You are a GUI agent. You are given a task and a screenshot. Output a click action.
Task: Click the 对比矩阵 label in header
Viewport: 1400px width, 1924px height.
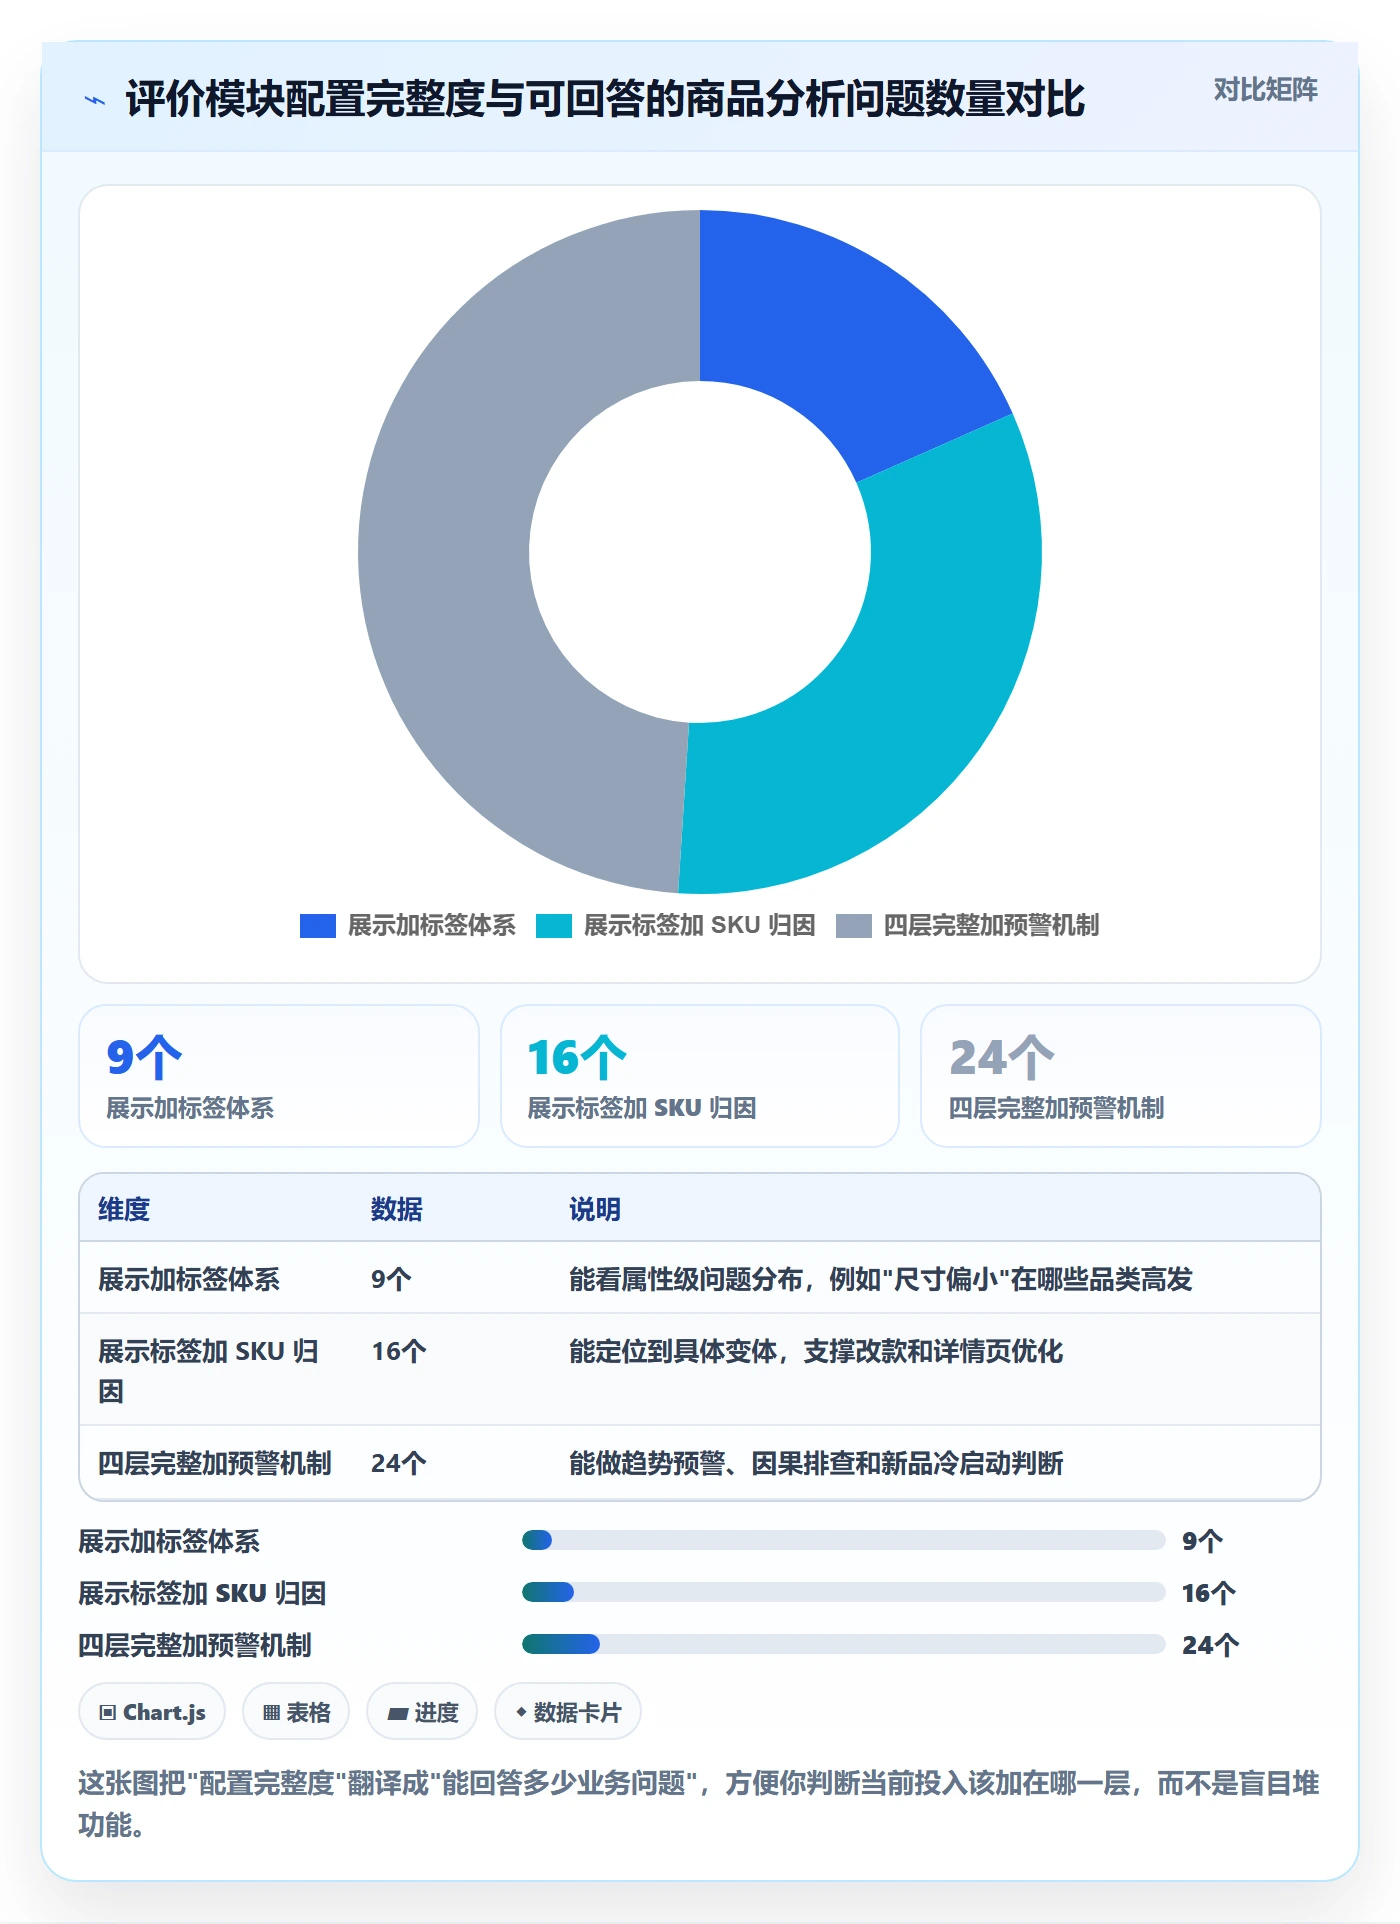[x=1265, y=90]
